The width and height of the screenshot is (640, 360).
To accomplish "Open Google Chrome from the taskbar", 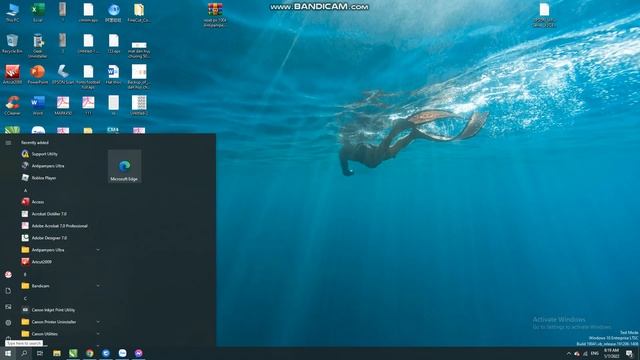I will click(90, 353).
